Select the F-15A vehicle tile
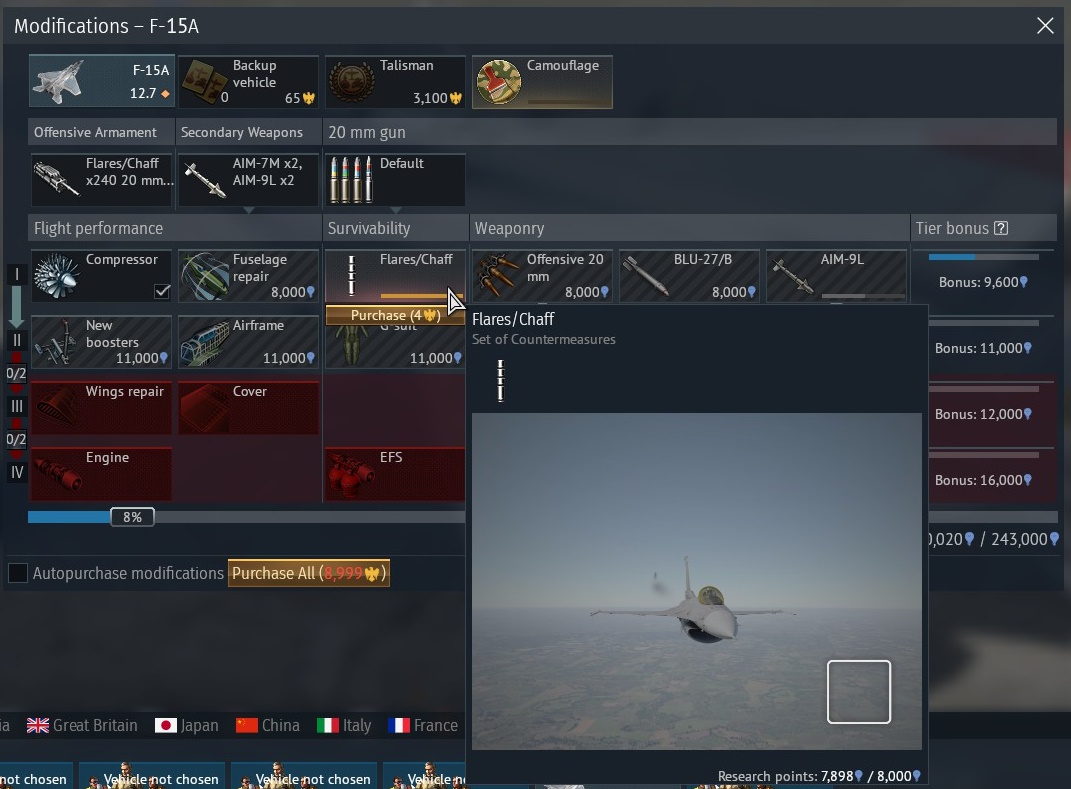1071x789 pixels. [102, 81]
